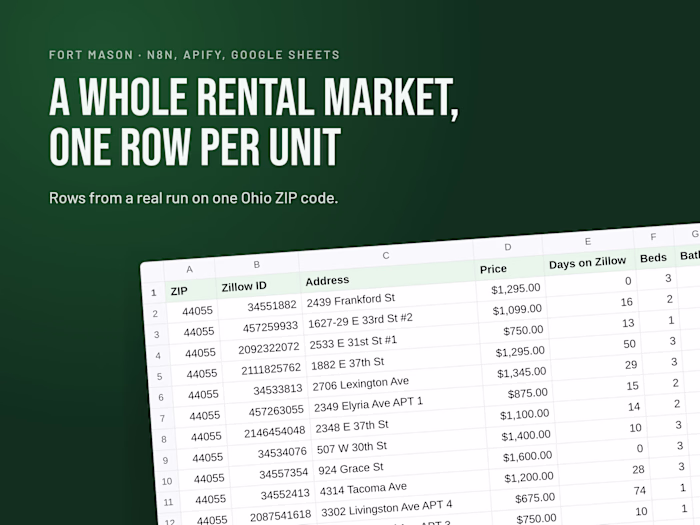
Task: Click price cell $875.00
Action: pyautogui.click(x=518, y=394)
